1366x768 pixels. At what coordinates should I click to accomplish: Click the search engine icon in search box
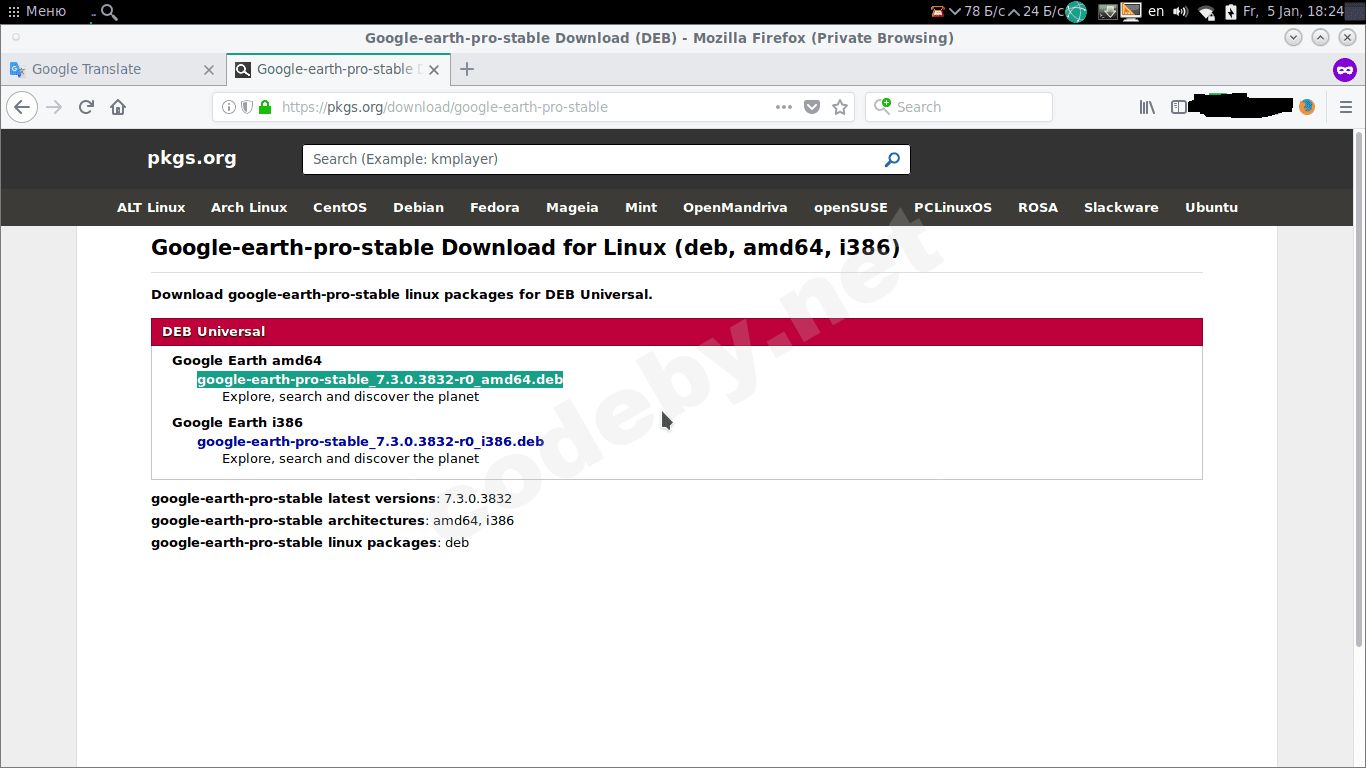(x=883, y=106)
